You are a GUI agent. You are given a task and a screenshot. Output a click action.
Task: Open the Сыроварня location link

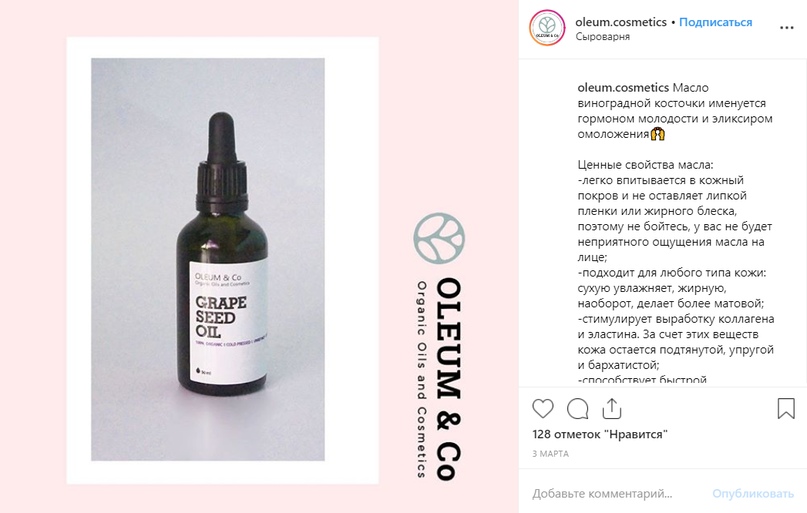(602, 37)
